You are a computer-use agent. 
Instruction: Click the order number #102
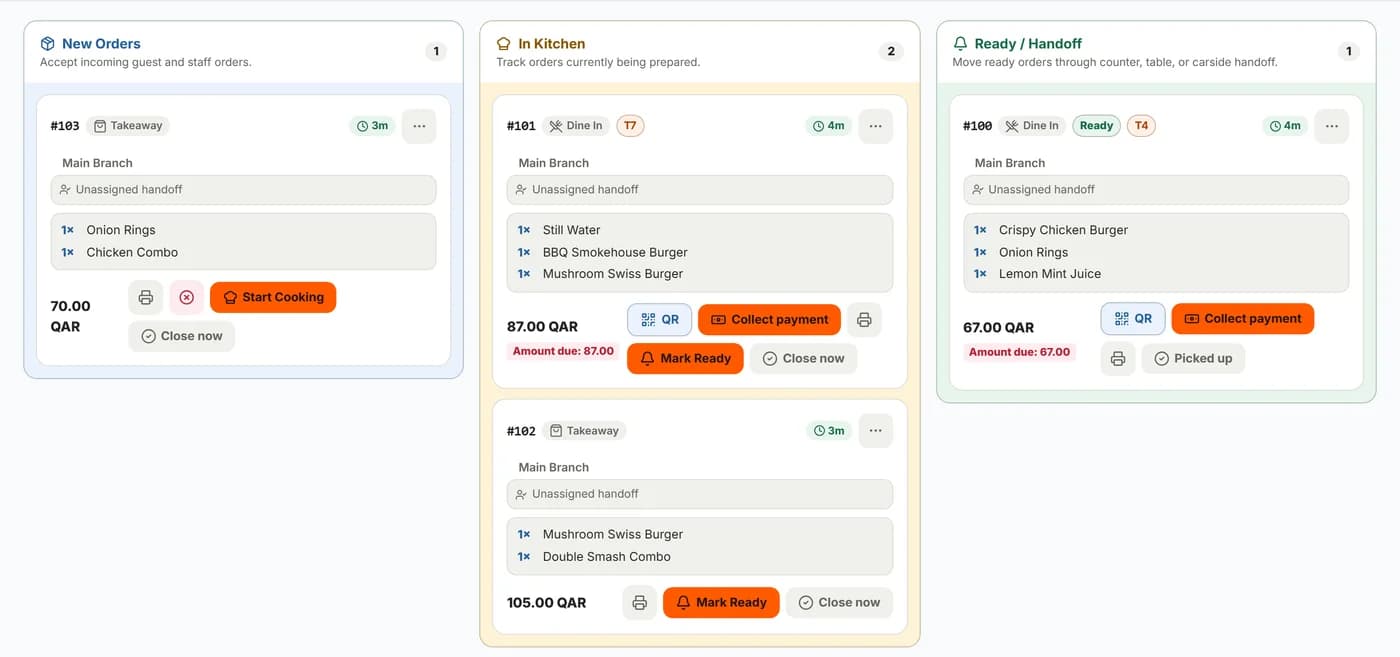coord(521,431)
